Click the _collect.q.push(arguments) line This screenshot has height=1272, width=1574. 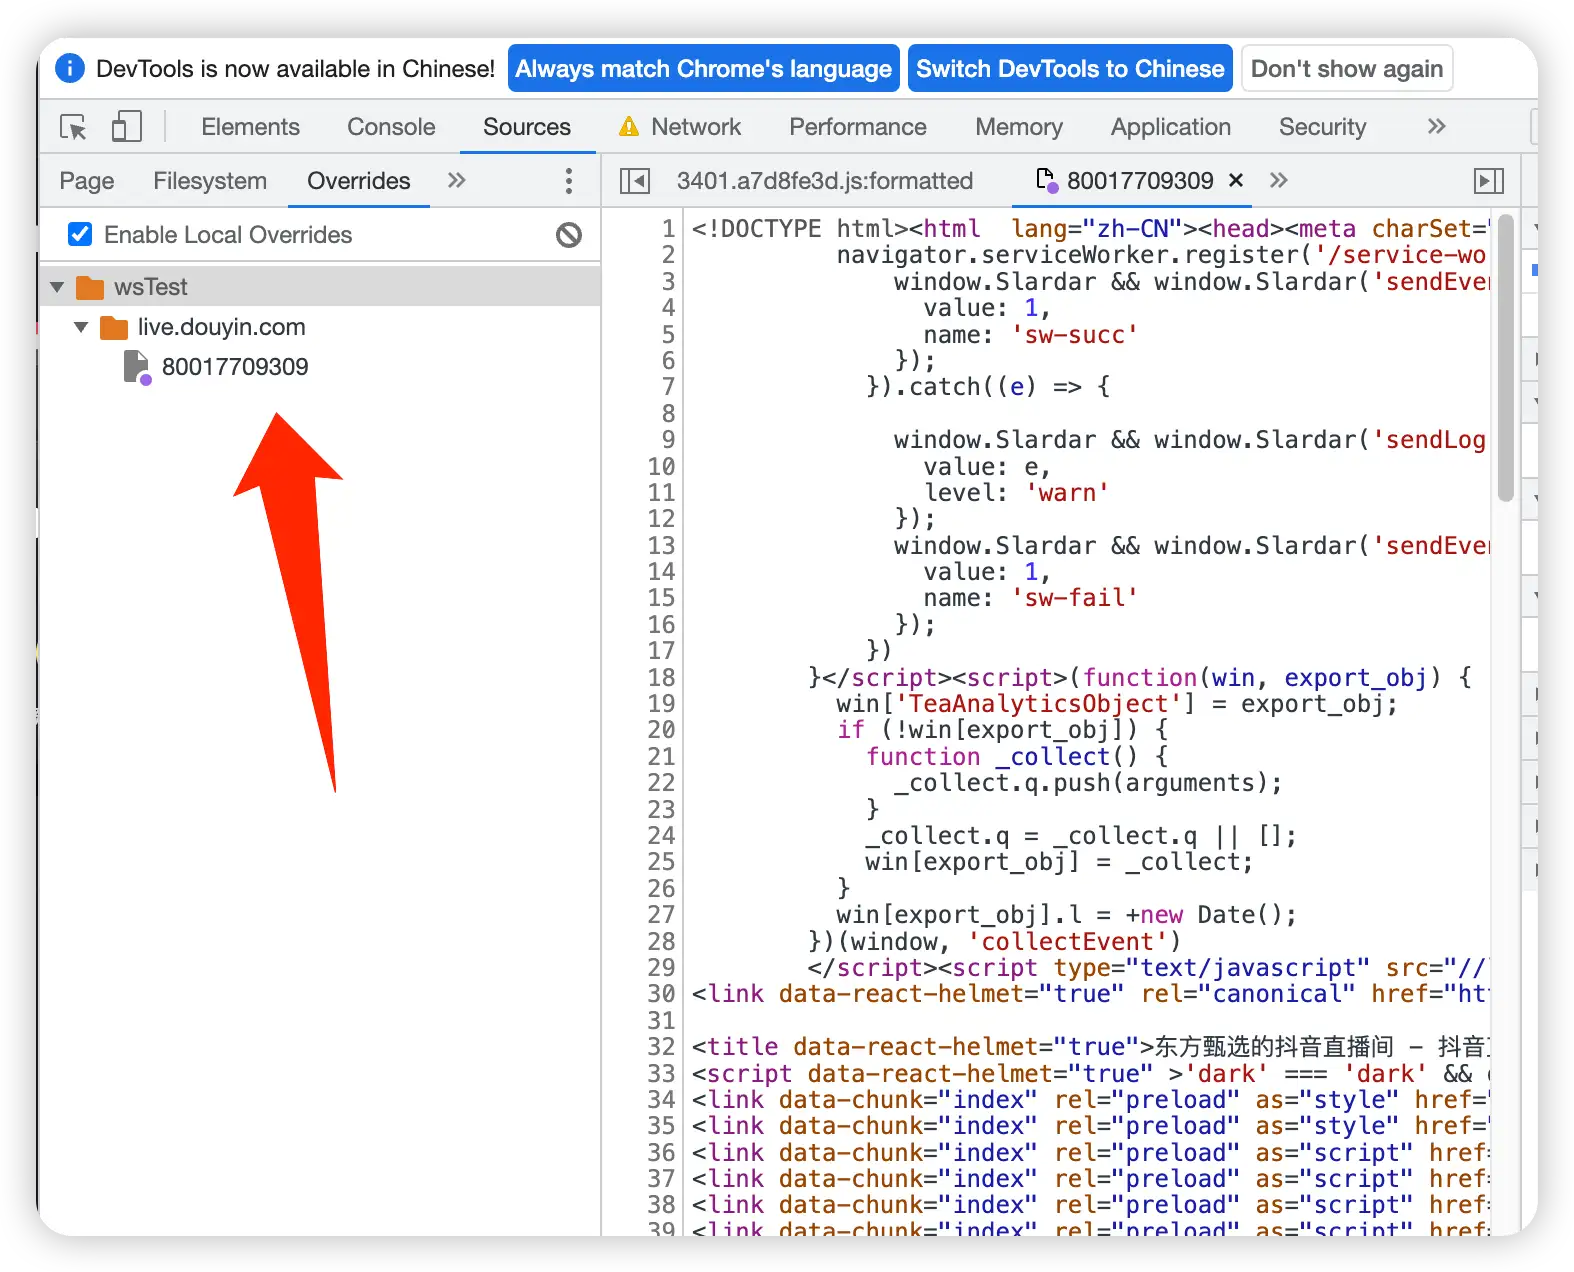[1088, 783]
